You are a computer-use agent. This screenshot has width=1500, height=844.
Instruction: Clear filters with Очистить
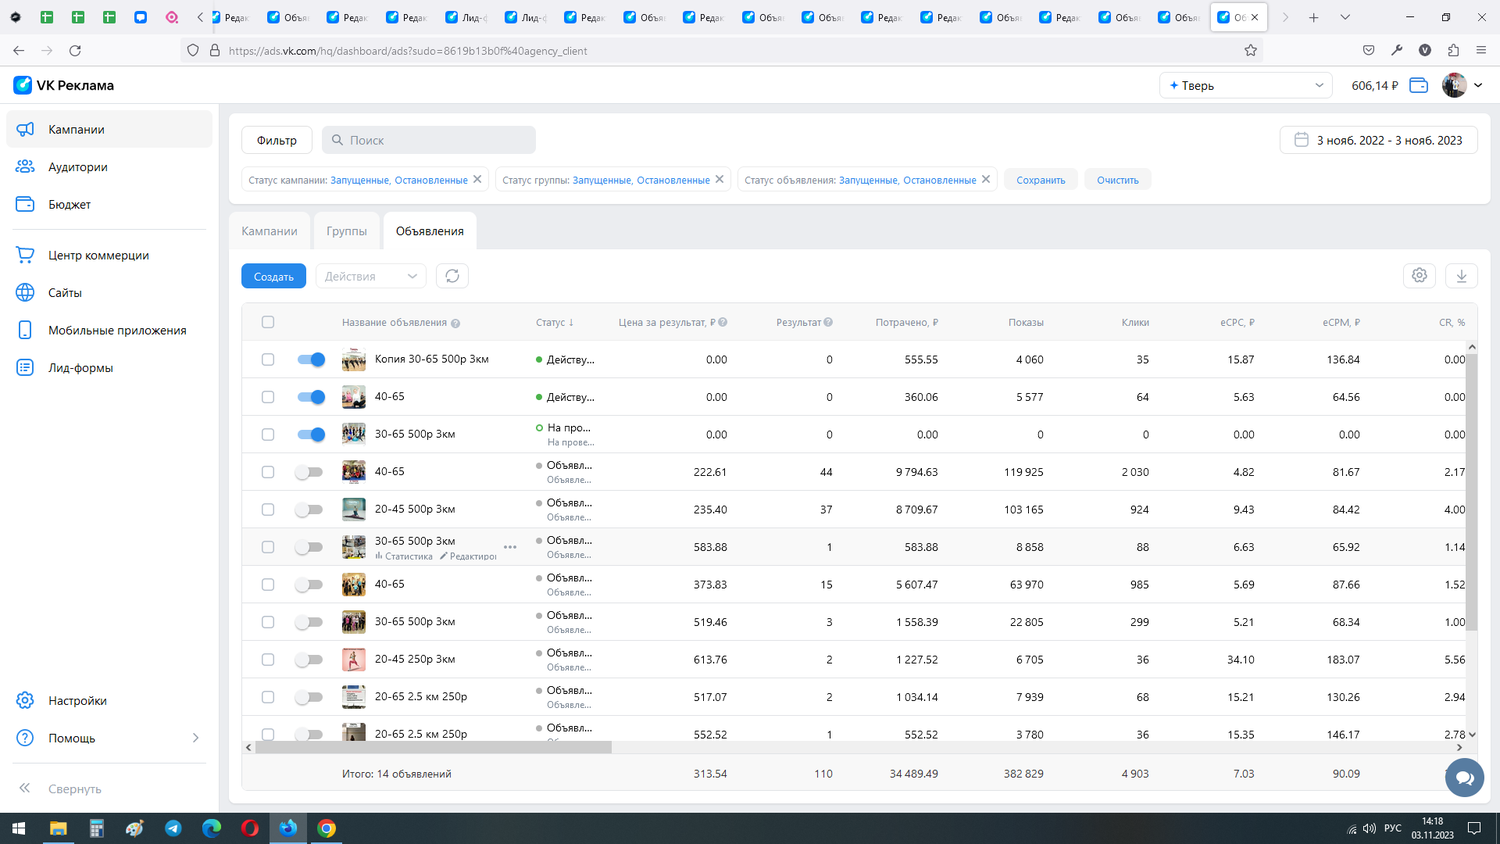point(1118,180)
